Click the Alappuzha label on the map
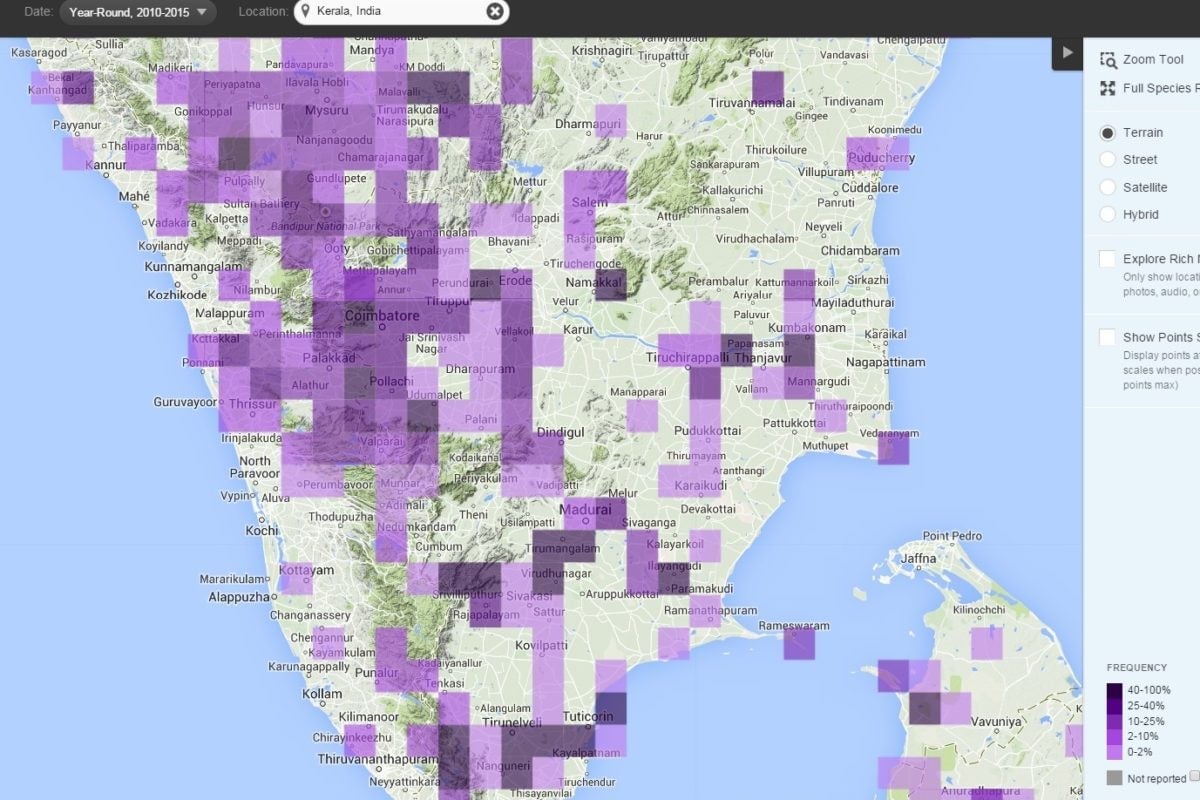 click(x=238, y=597)
